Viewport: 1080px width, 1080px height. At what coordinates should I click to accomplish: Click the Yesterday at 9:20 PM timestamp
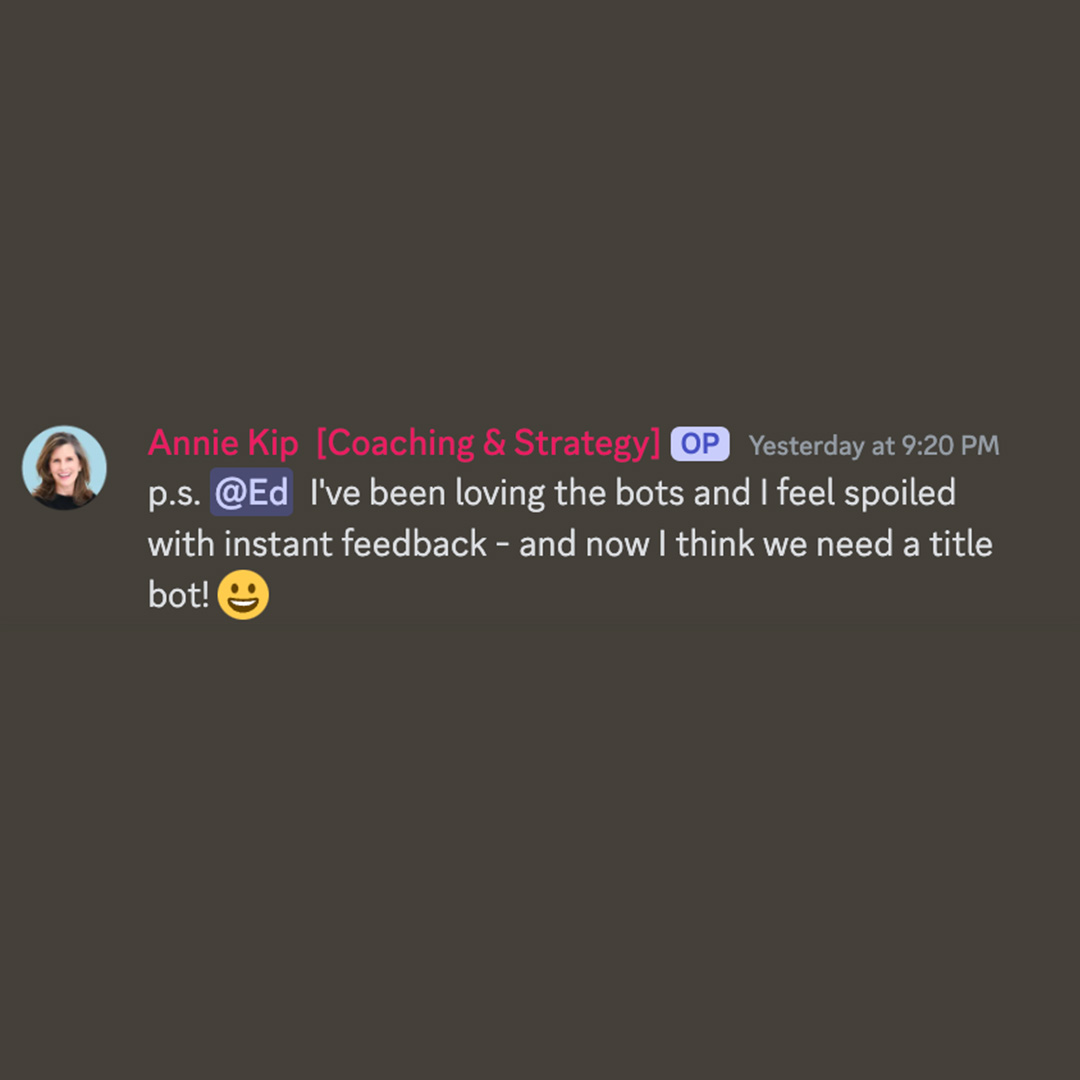coord(873,446)
